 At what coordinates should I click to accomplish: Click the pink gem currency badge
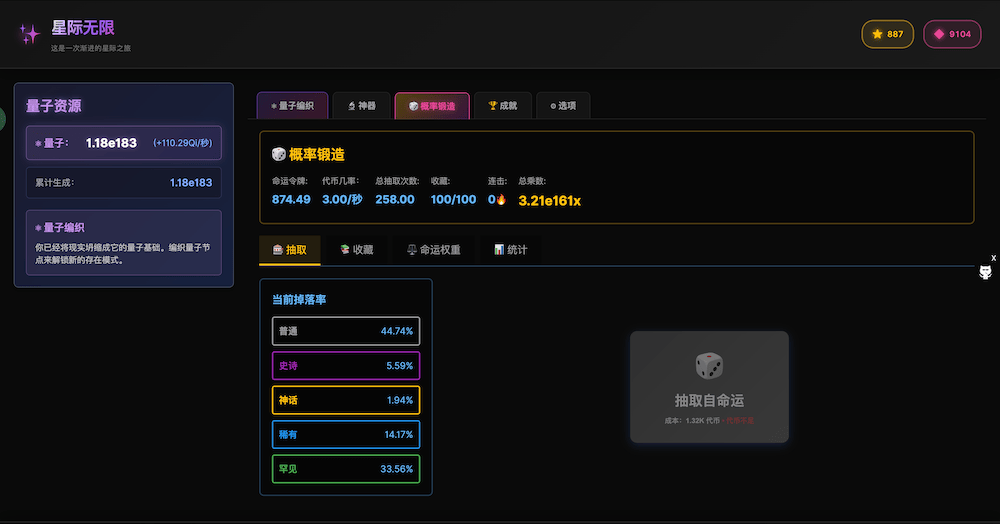tap(952, 34)
